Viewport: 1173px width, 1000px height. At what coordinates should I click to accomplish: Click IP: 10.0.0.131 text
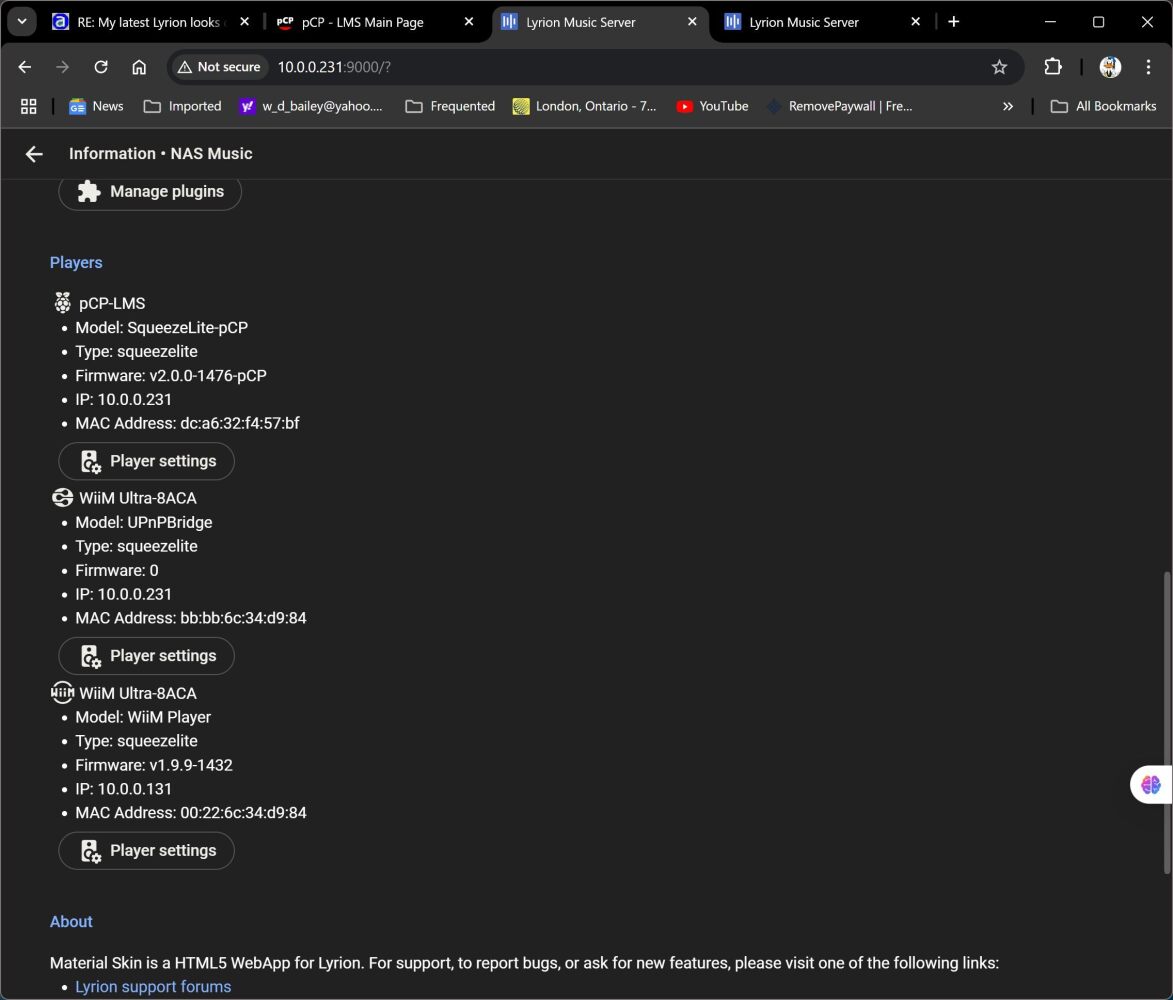point(123,789)
